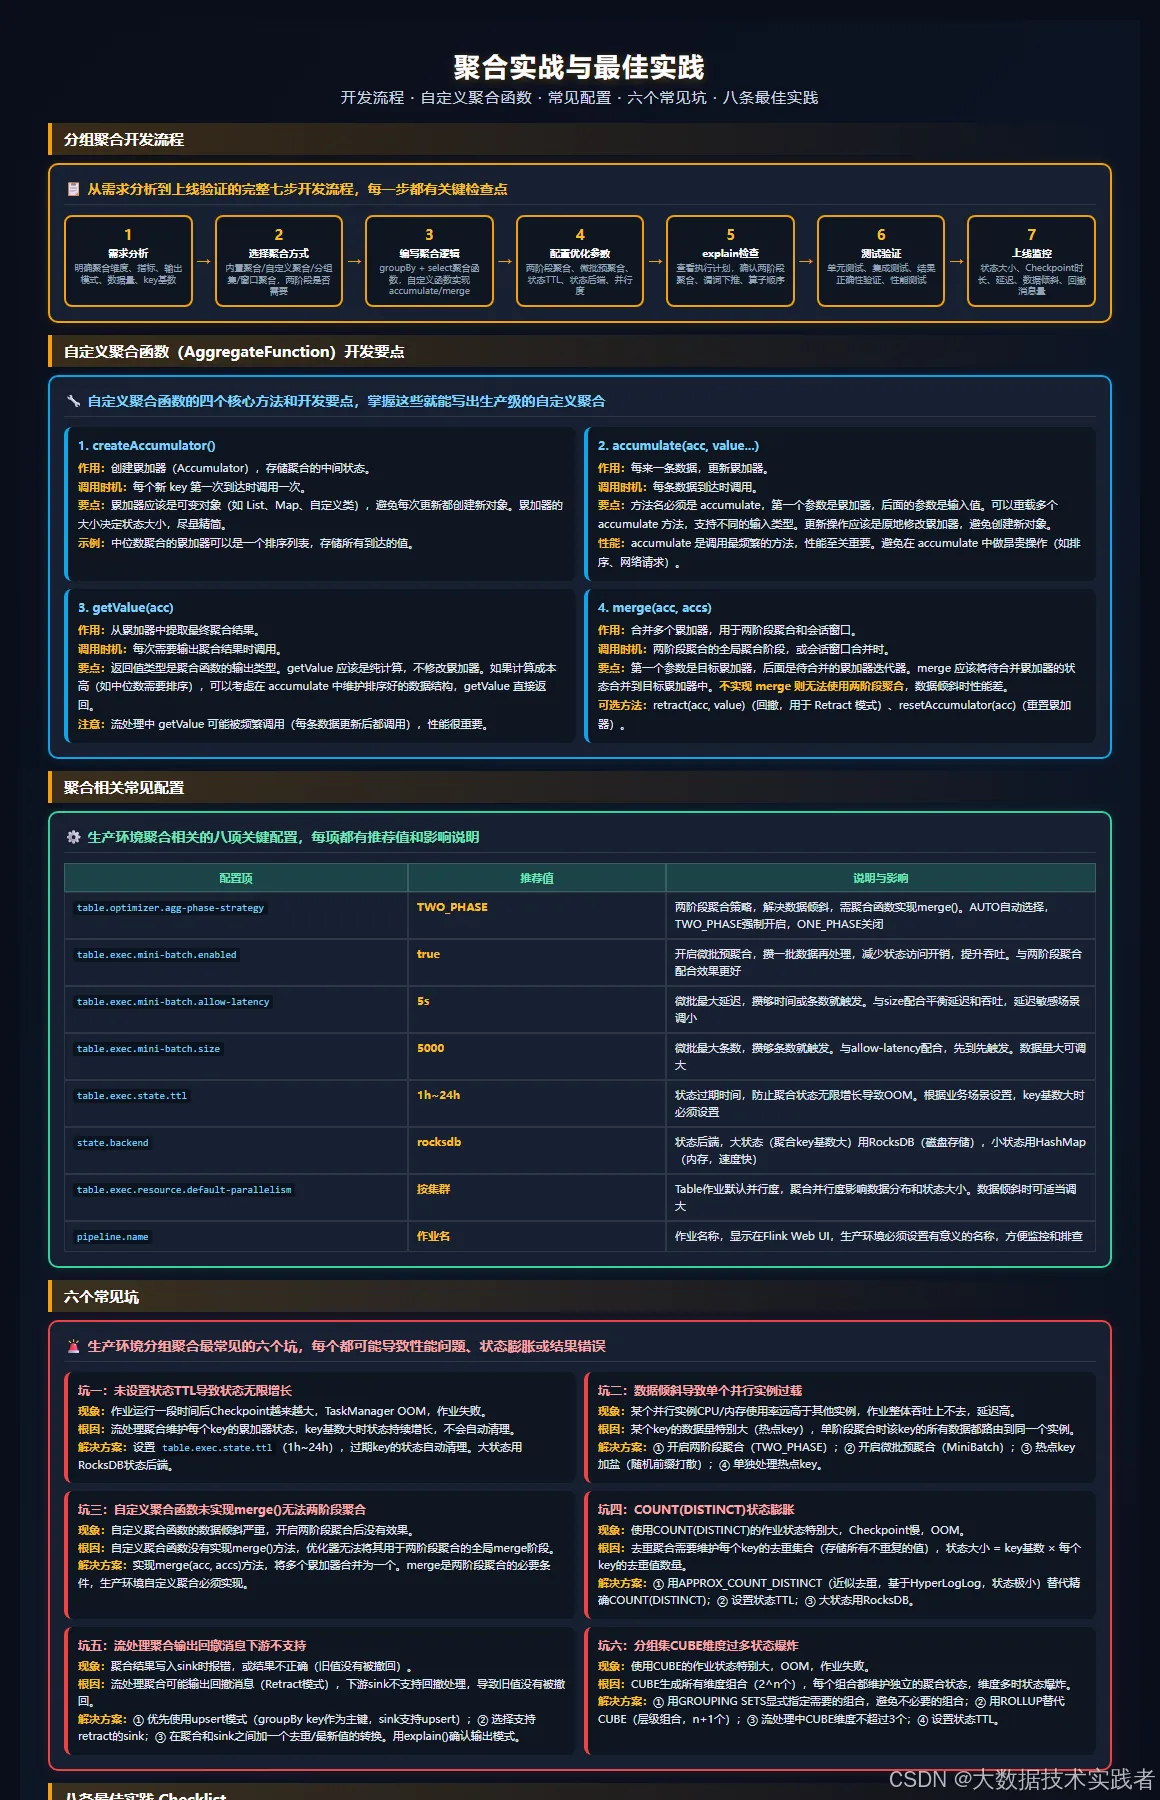
Task: Click the recommended value 5000
Action: (x=430, y=1048)
